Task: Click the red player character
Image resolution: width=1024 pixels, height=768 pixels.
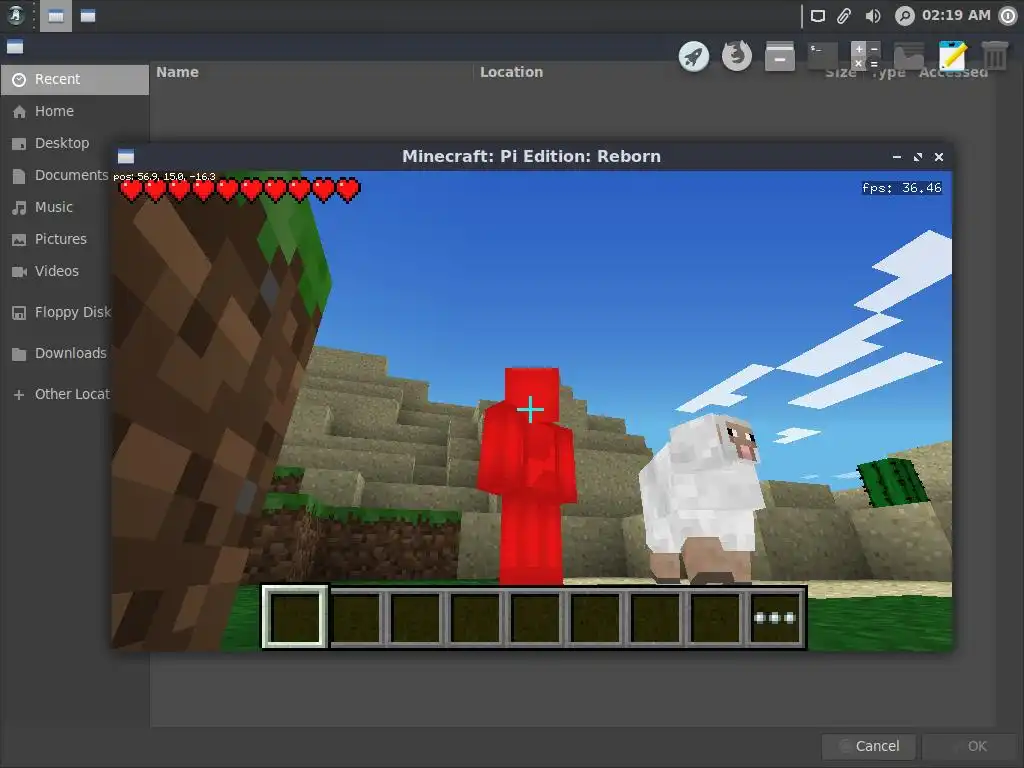Action: 528,477
